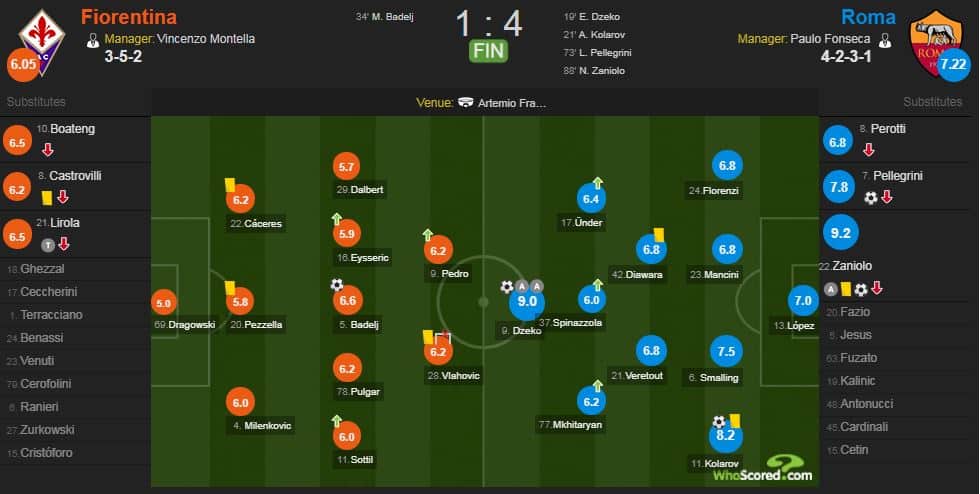Click Cáceres' yellow card icon
The image size is (980, 494).
tap(229, 185)
